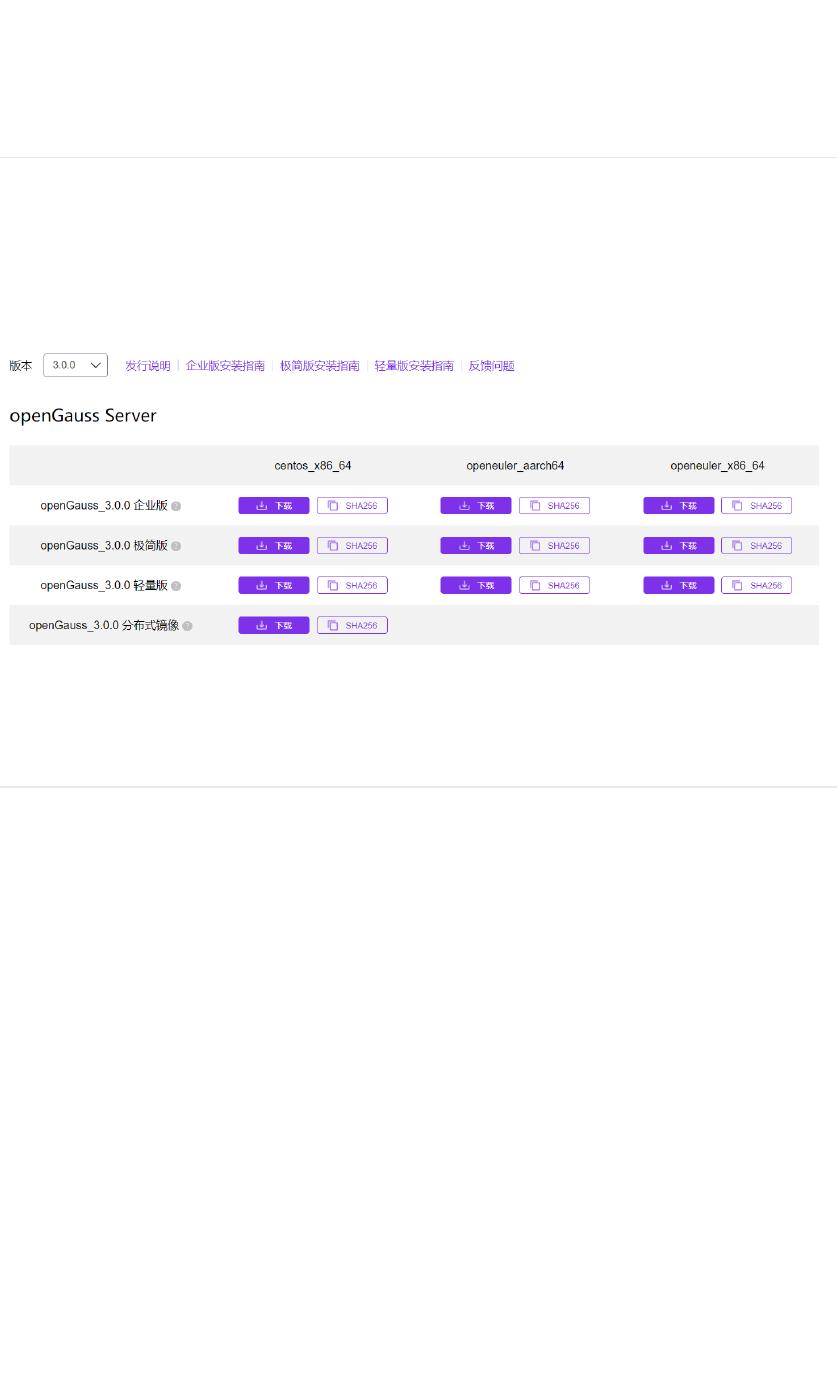837x1378 pixels.
Task: Click the openeuler_x86_64 column header
Action: click(x=717, y=466)
